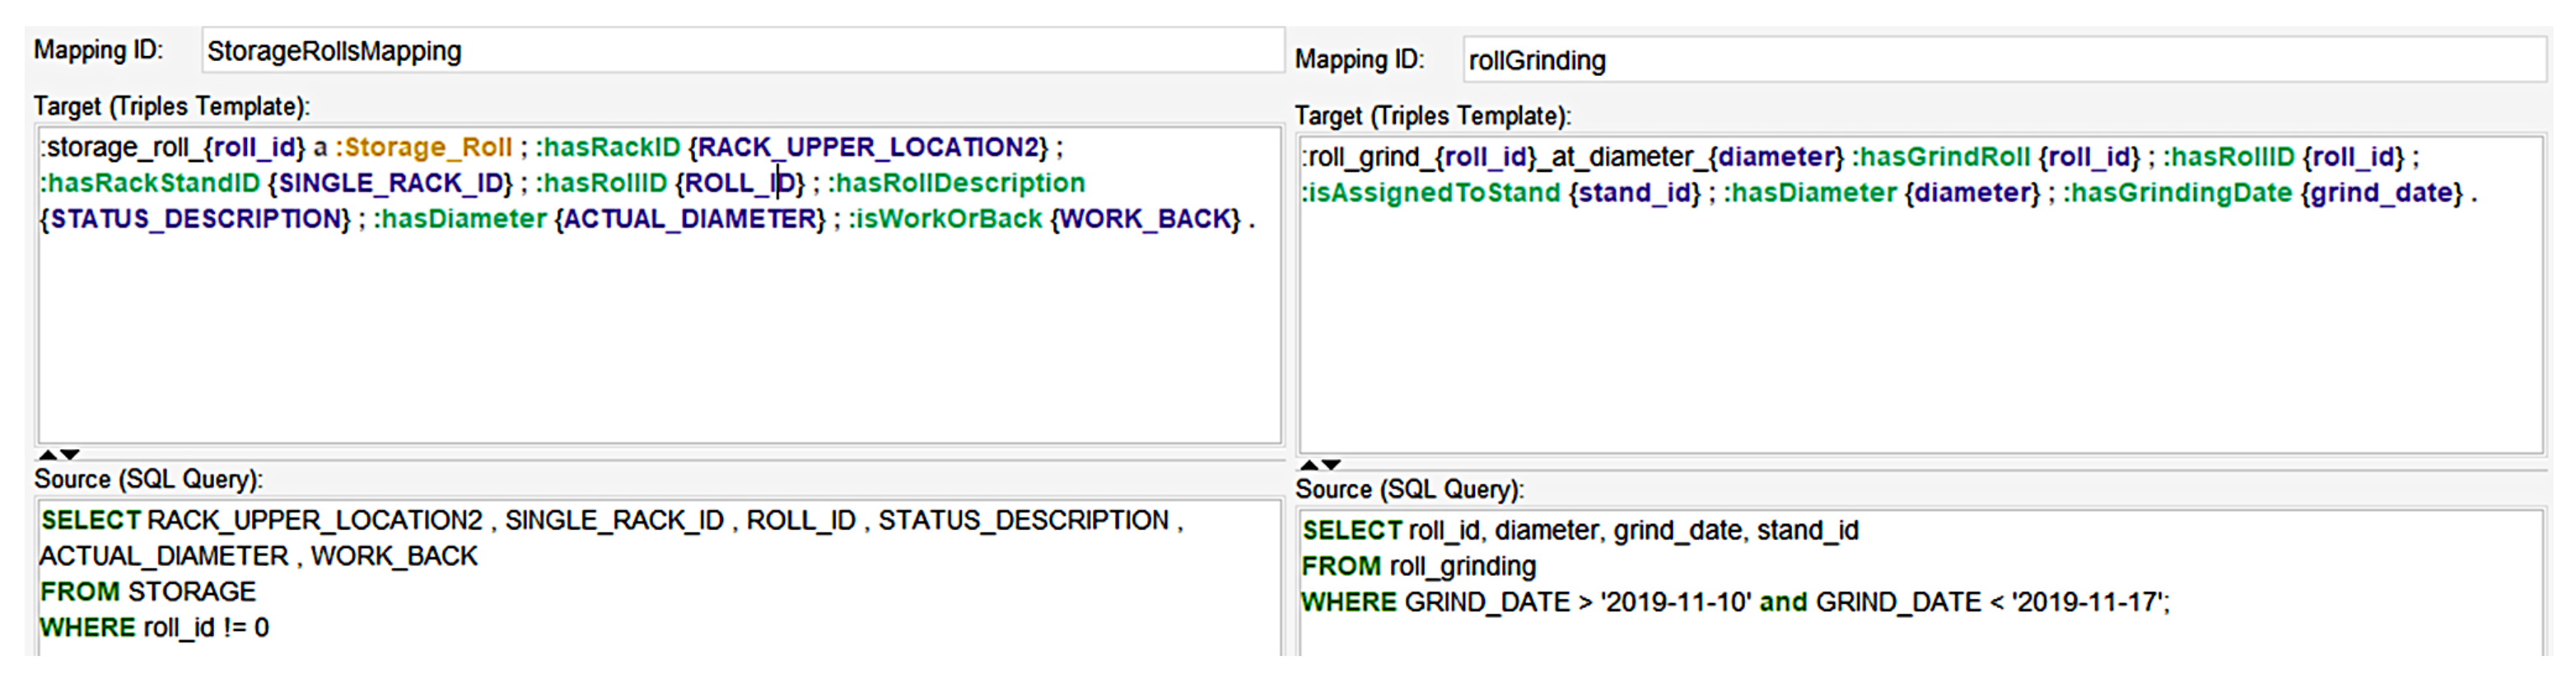This screenshot has width=2576, height=679.
Task: Click the :isWorkOrBack property text
Action: coord(945,220)
